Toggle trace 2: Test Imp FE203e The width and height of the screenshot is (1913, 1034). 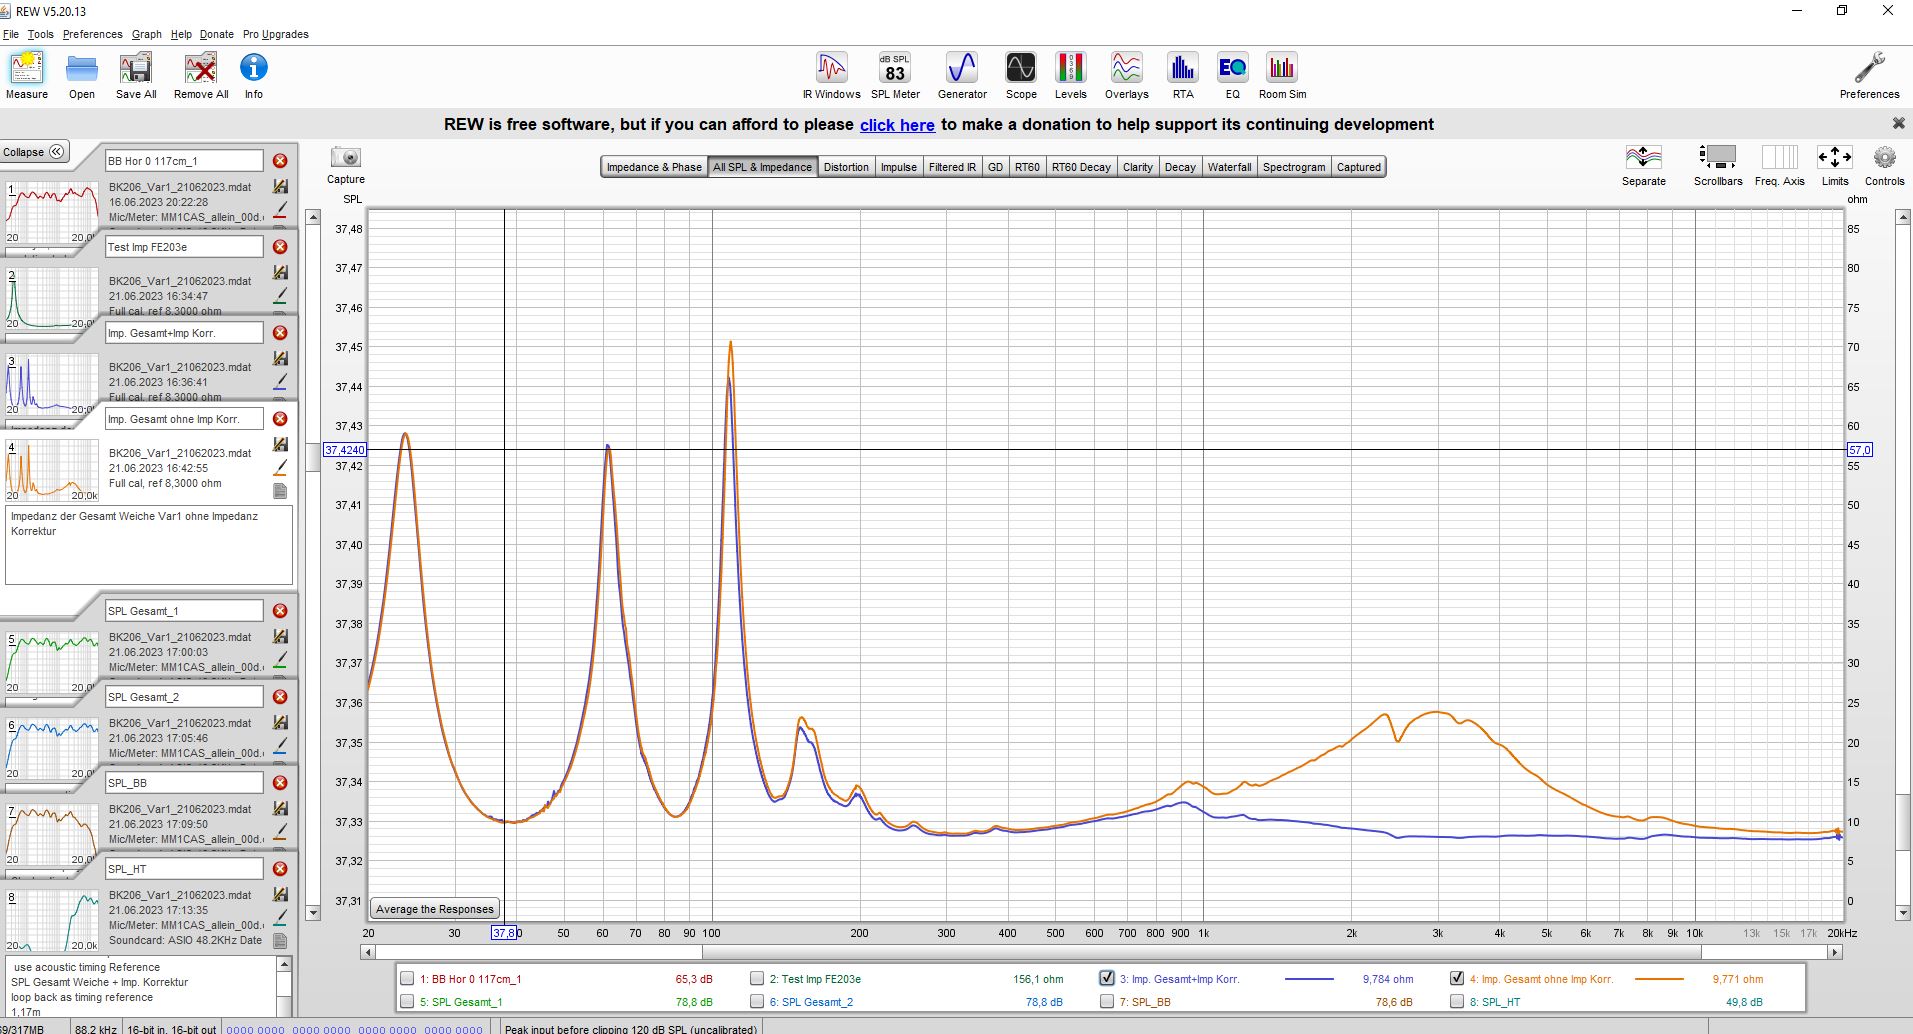coord(757,979)
